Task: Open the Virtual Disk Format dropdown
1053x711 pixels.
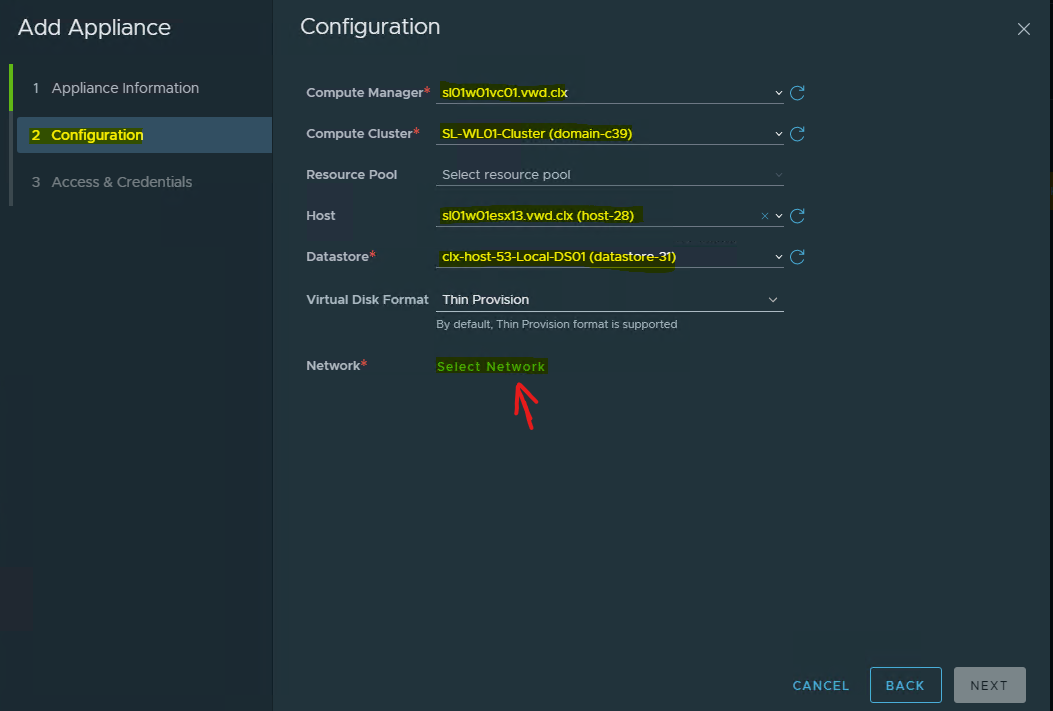Action: (772, 300)
